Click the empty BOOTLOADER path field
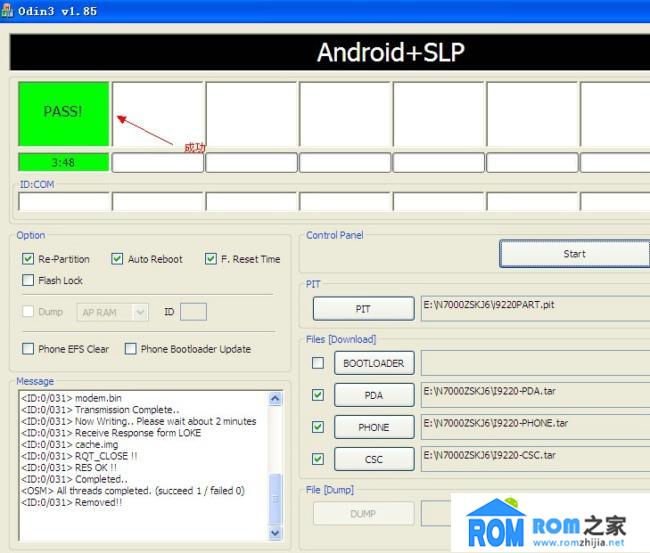Screen dimensions: 650x553 click(x=535, y=363)
